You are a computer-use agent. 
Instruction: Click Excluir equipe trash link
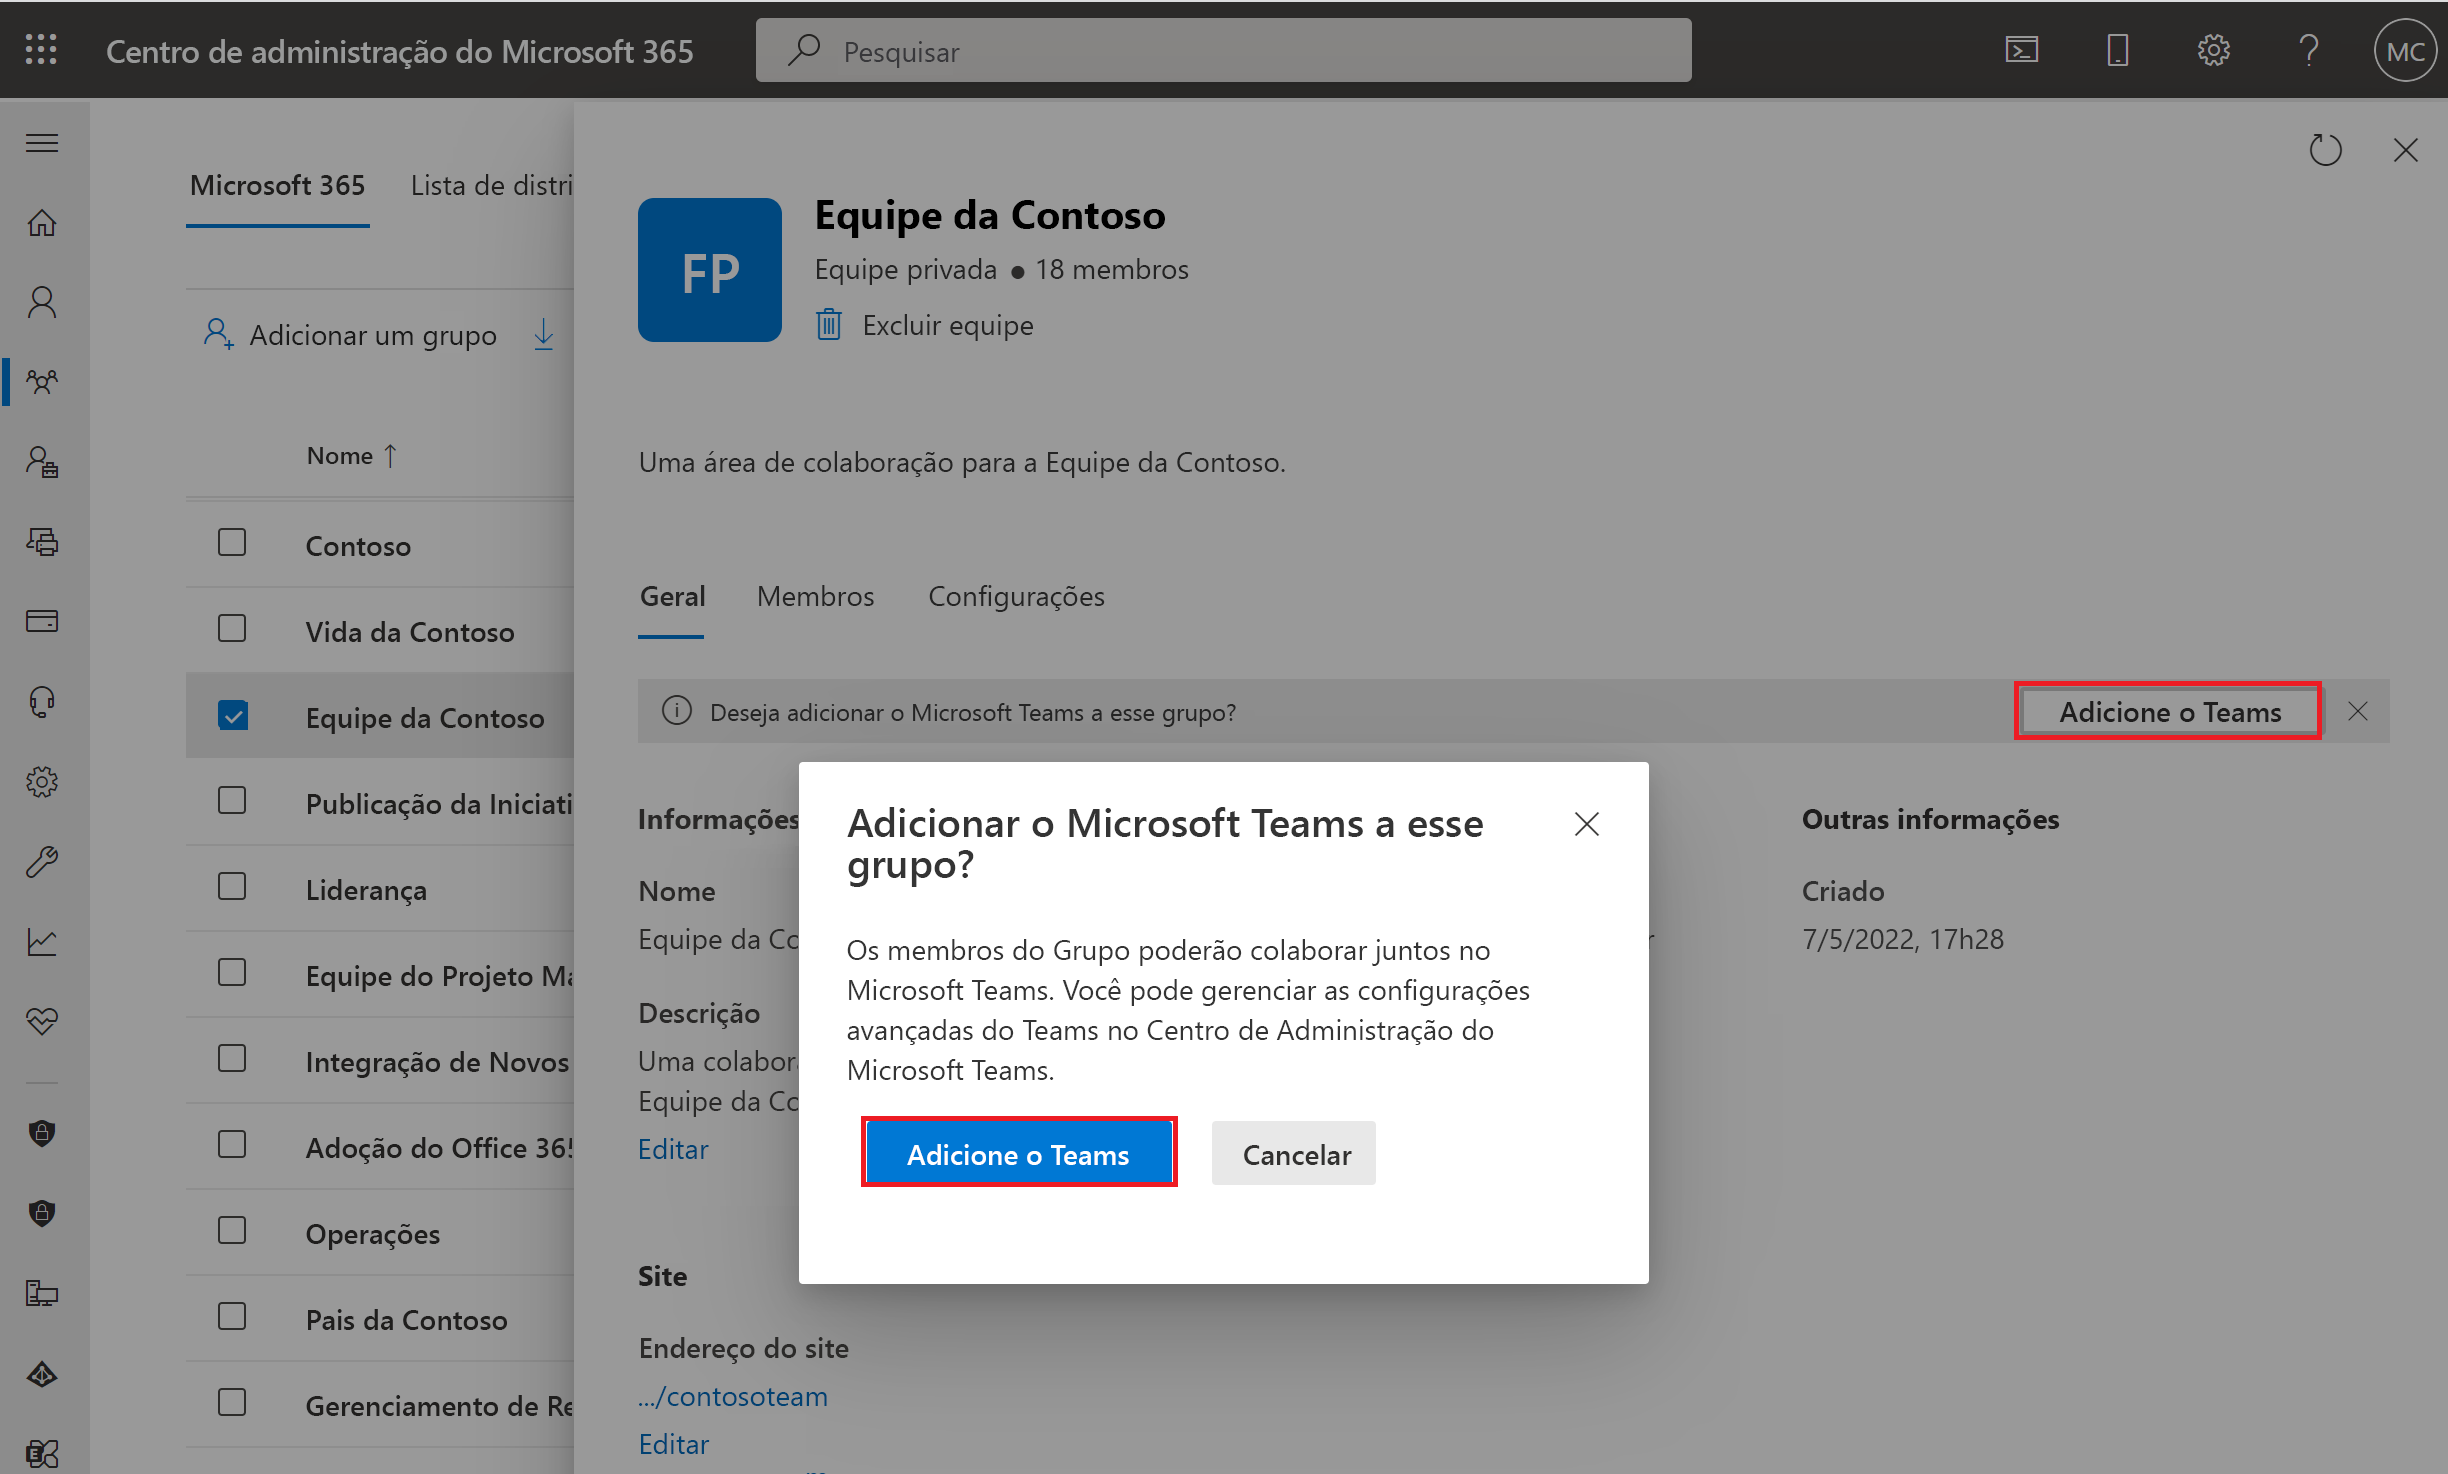click(x=925, y=326)
